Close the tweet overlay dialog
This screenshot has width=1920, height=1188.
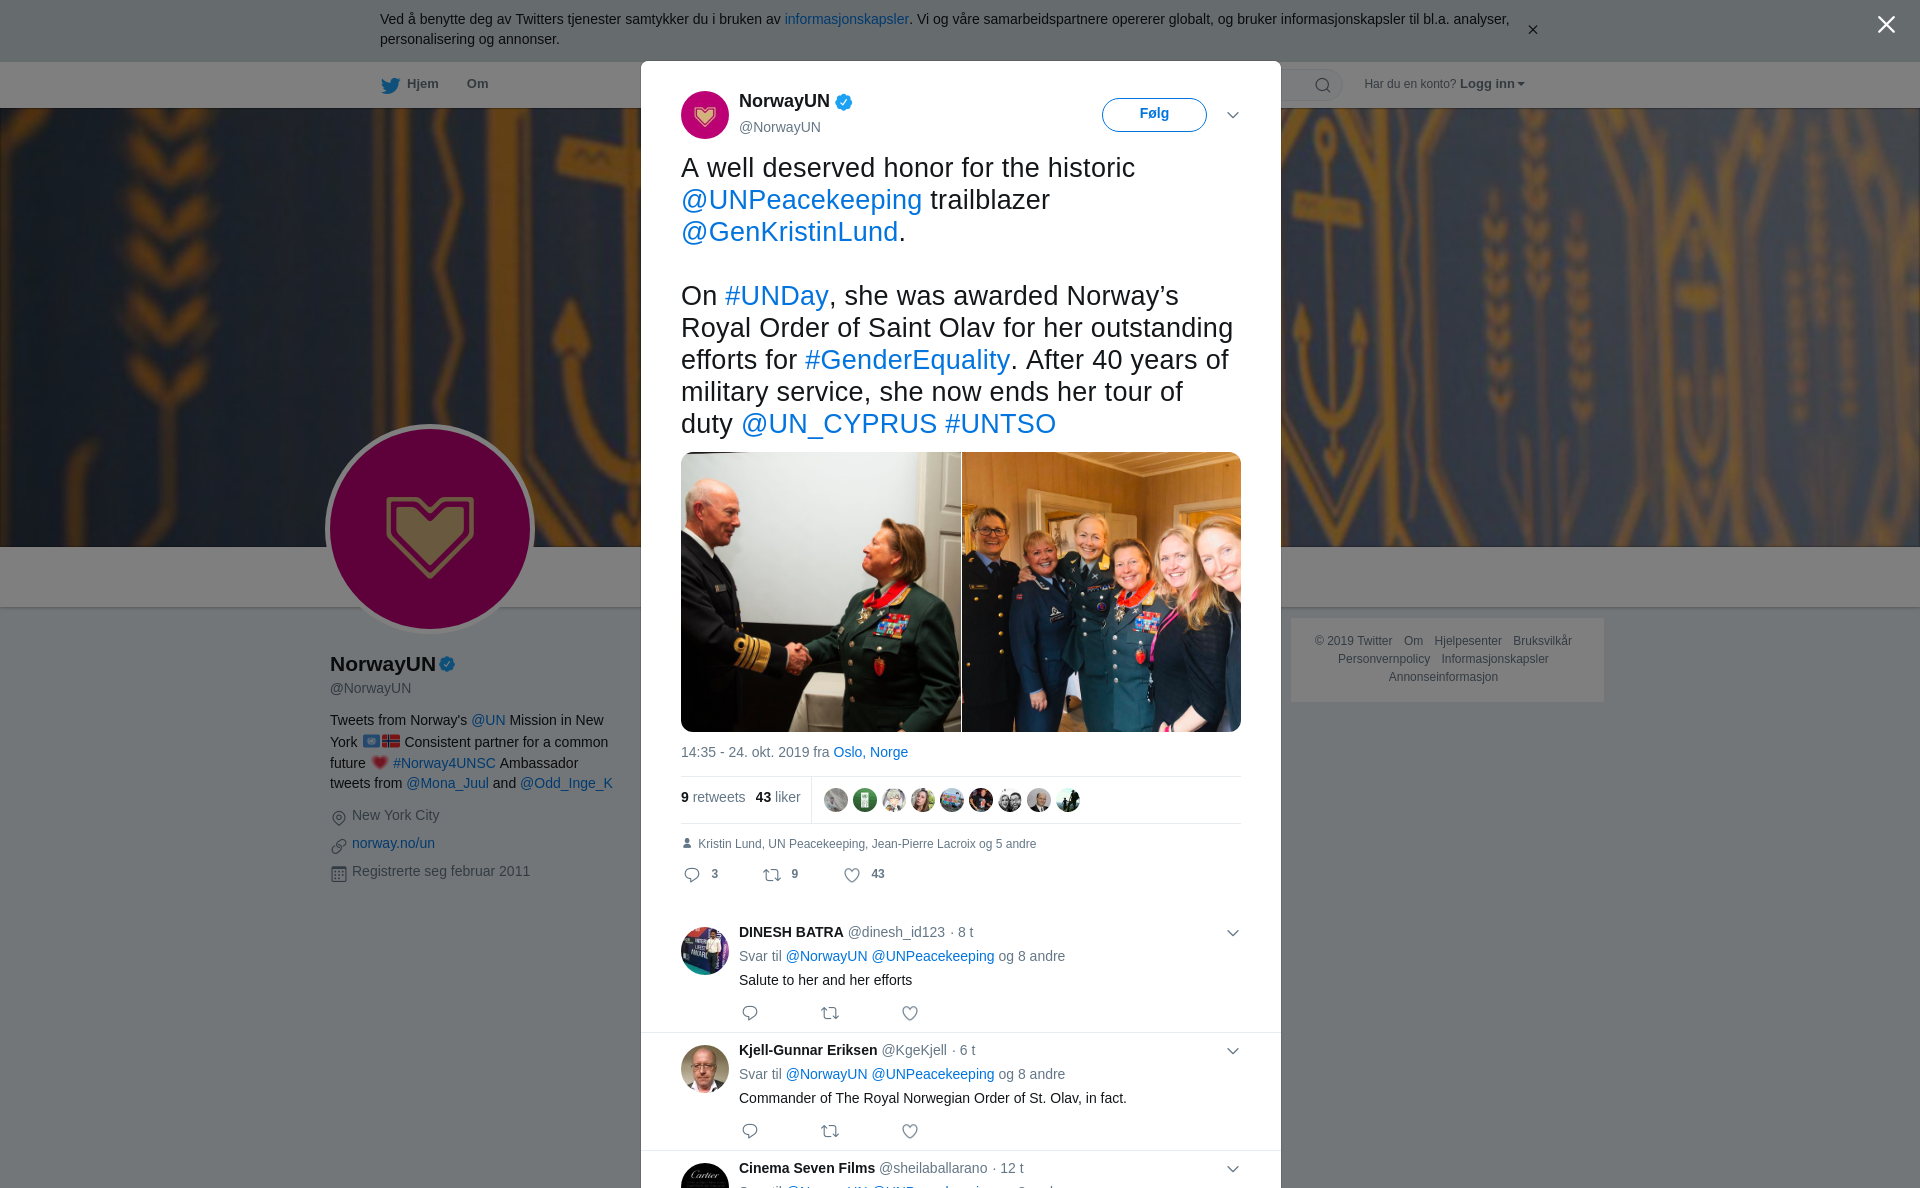point(1886,25)
